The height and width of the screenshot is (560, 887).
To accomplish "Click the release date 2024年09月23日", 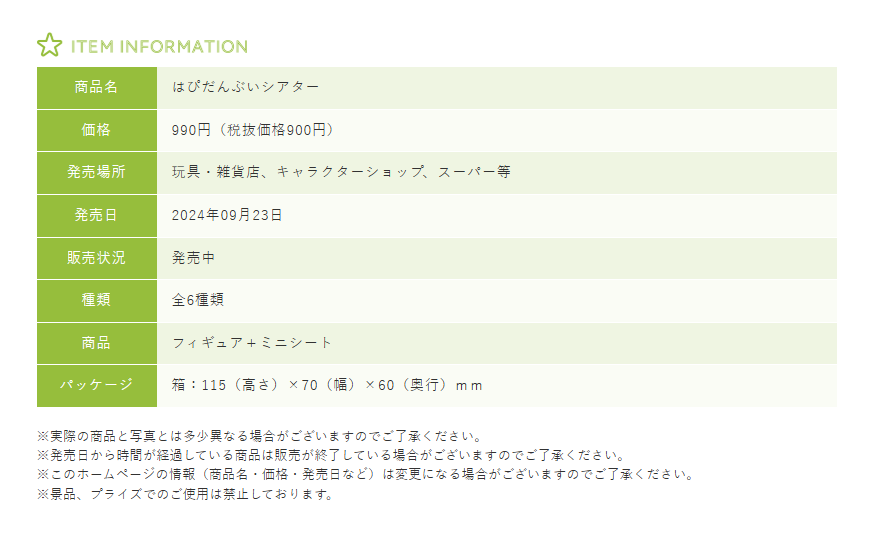I will tap(227, 215).
